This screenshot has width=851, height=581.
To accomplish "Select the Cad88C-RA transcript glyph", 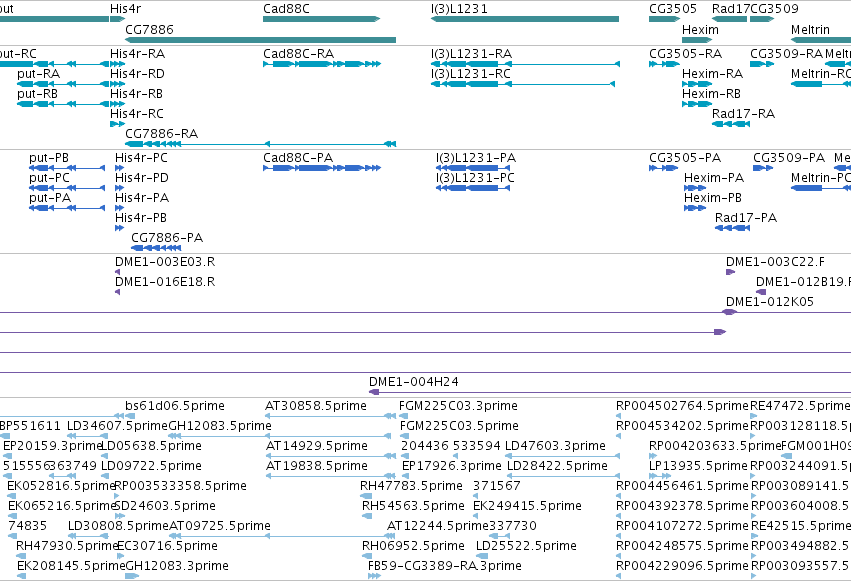I will pyautogui.click(x=322, y=64).
